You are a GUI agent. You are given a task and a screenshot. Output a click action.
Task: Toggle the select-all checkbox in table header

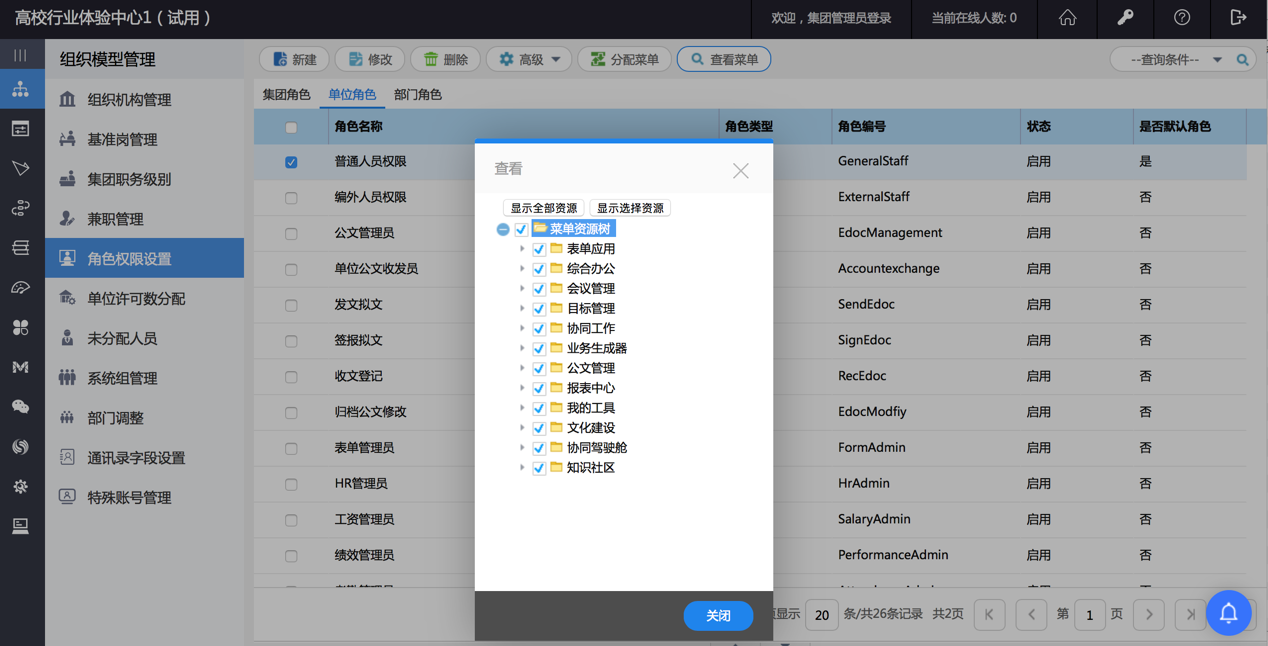pyautogui.click(x=290, y=127)
